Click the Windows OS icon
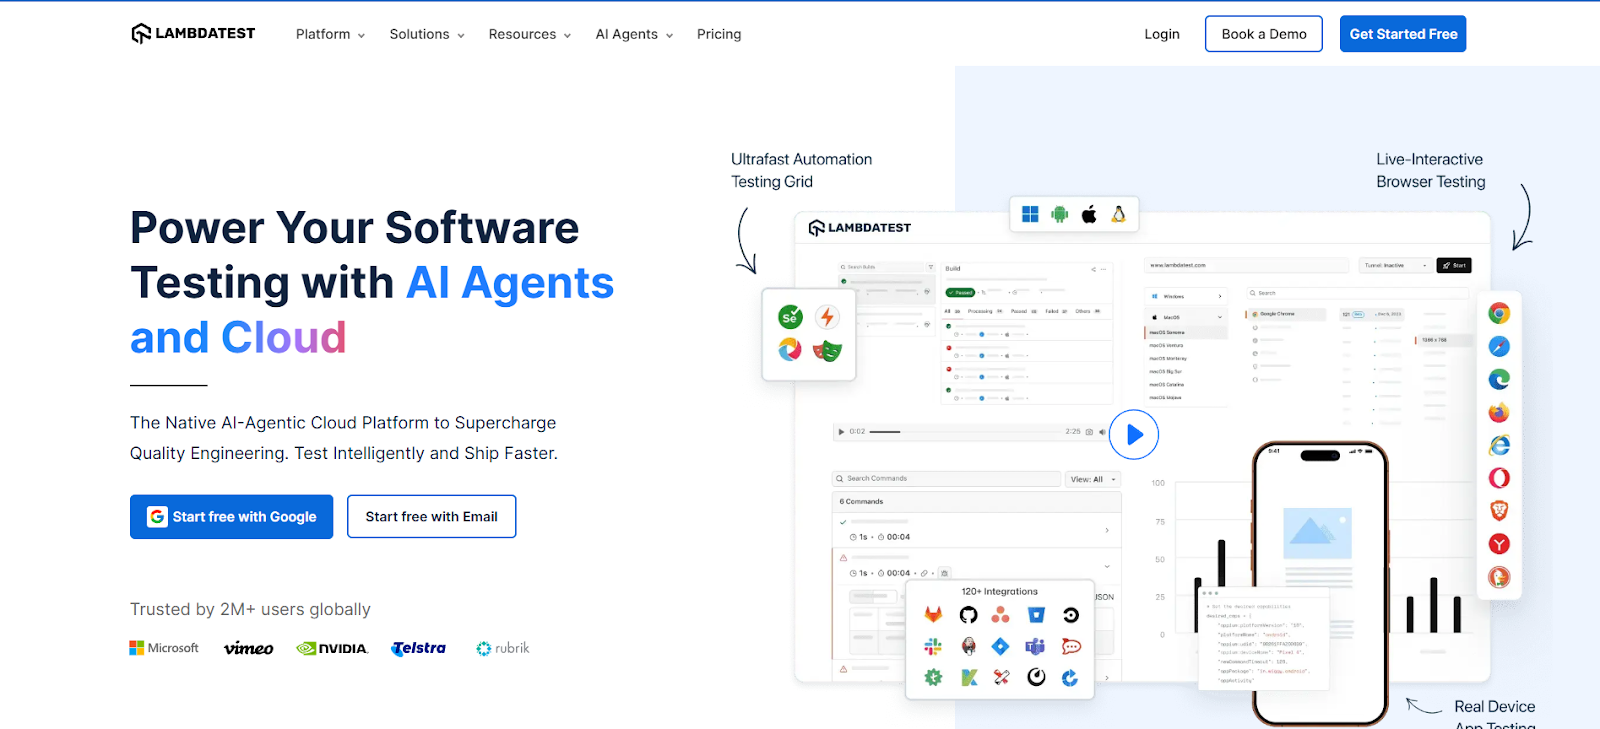1600x729 pixels. 1030,214
